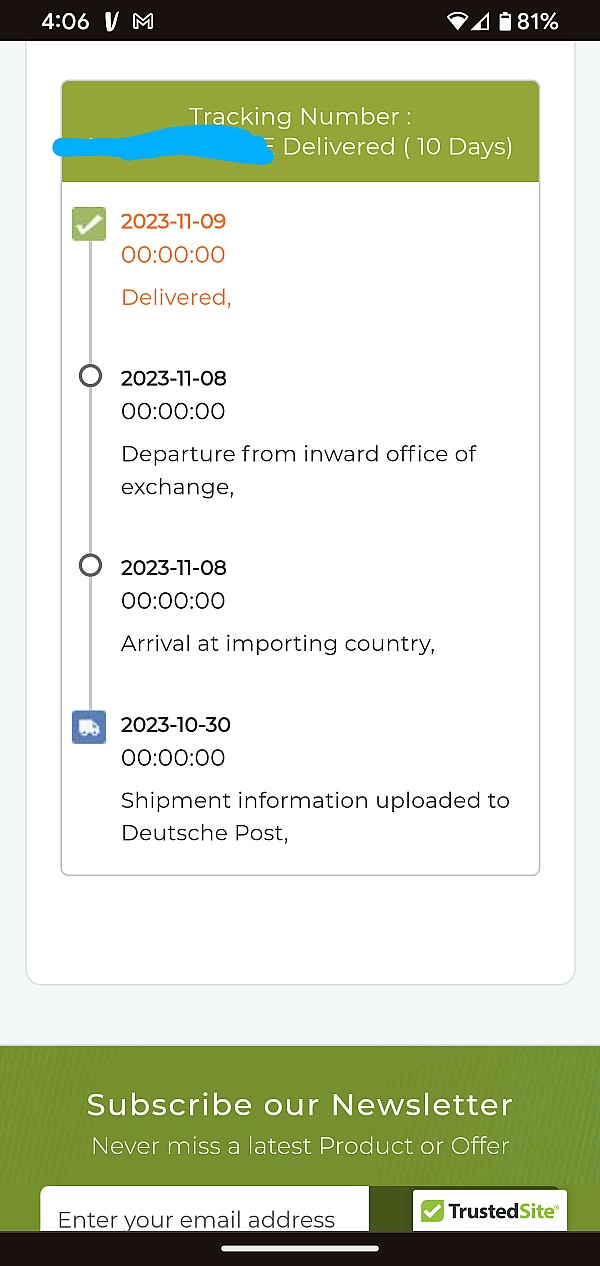Select the Arrival at importing country marker
This screenshot has height=1266, width=600.
[x=90, y=565]
